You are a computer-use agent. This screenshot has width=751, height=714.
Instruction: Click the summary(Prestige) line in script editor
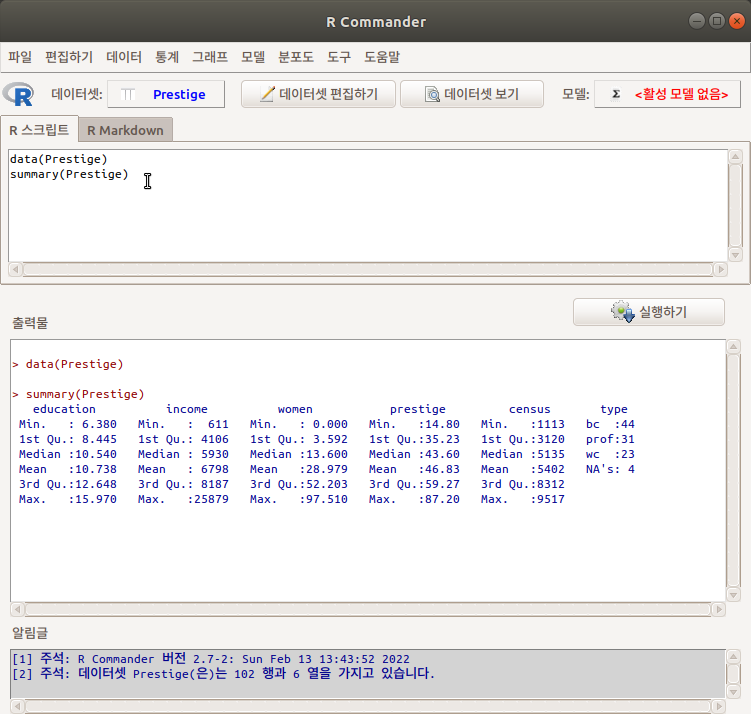click(x=69, y=174)
